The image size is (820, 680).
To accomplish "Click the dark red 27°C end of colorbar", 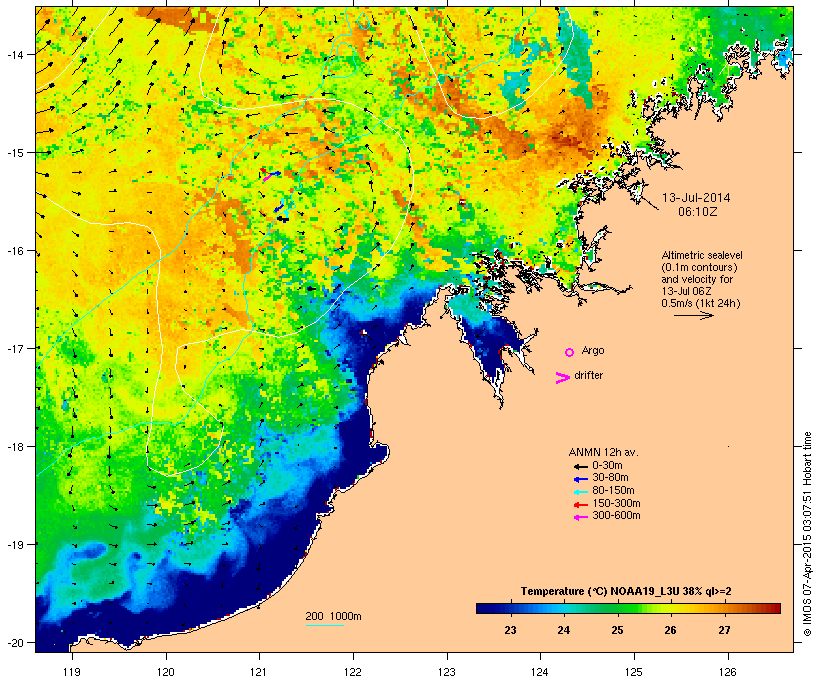I will pos(773,608).
